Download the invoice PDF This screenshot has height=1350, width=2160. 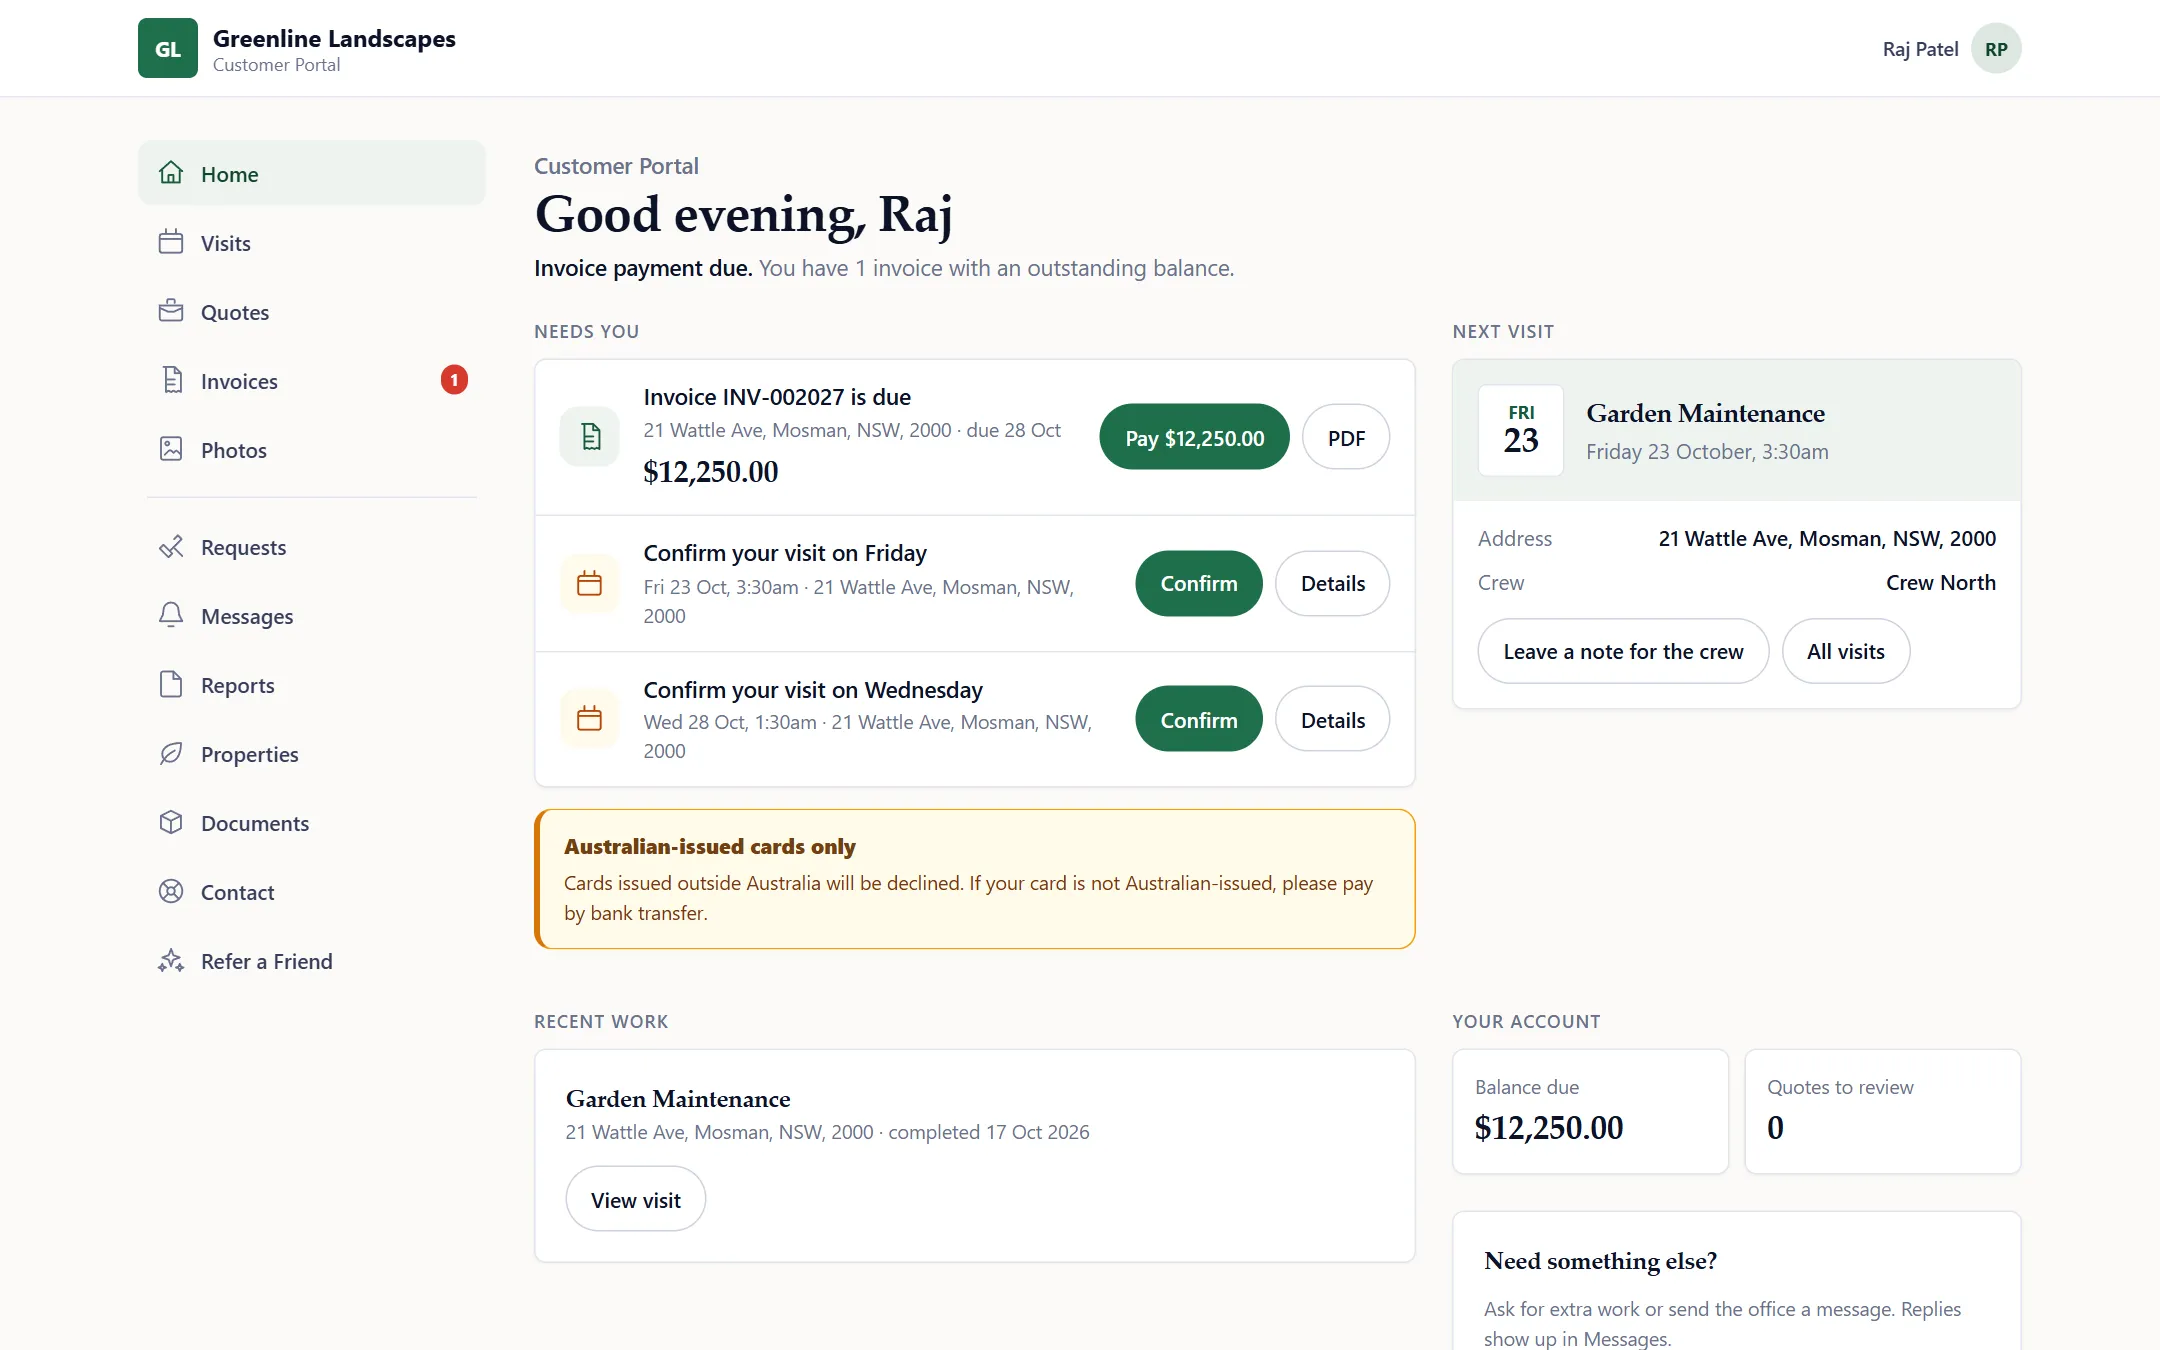coord(1346,437)
